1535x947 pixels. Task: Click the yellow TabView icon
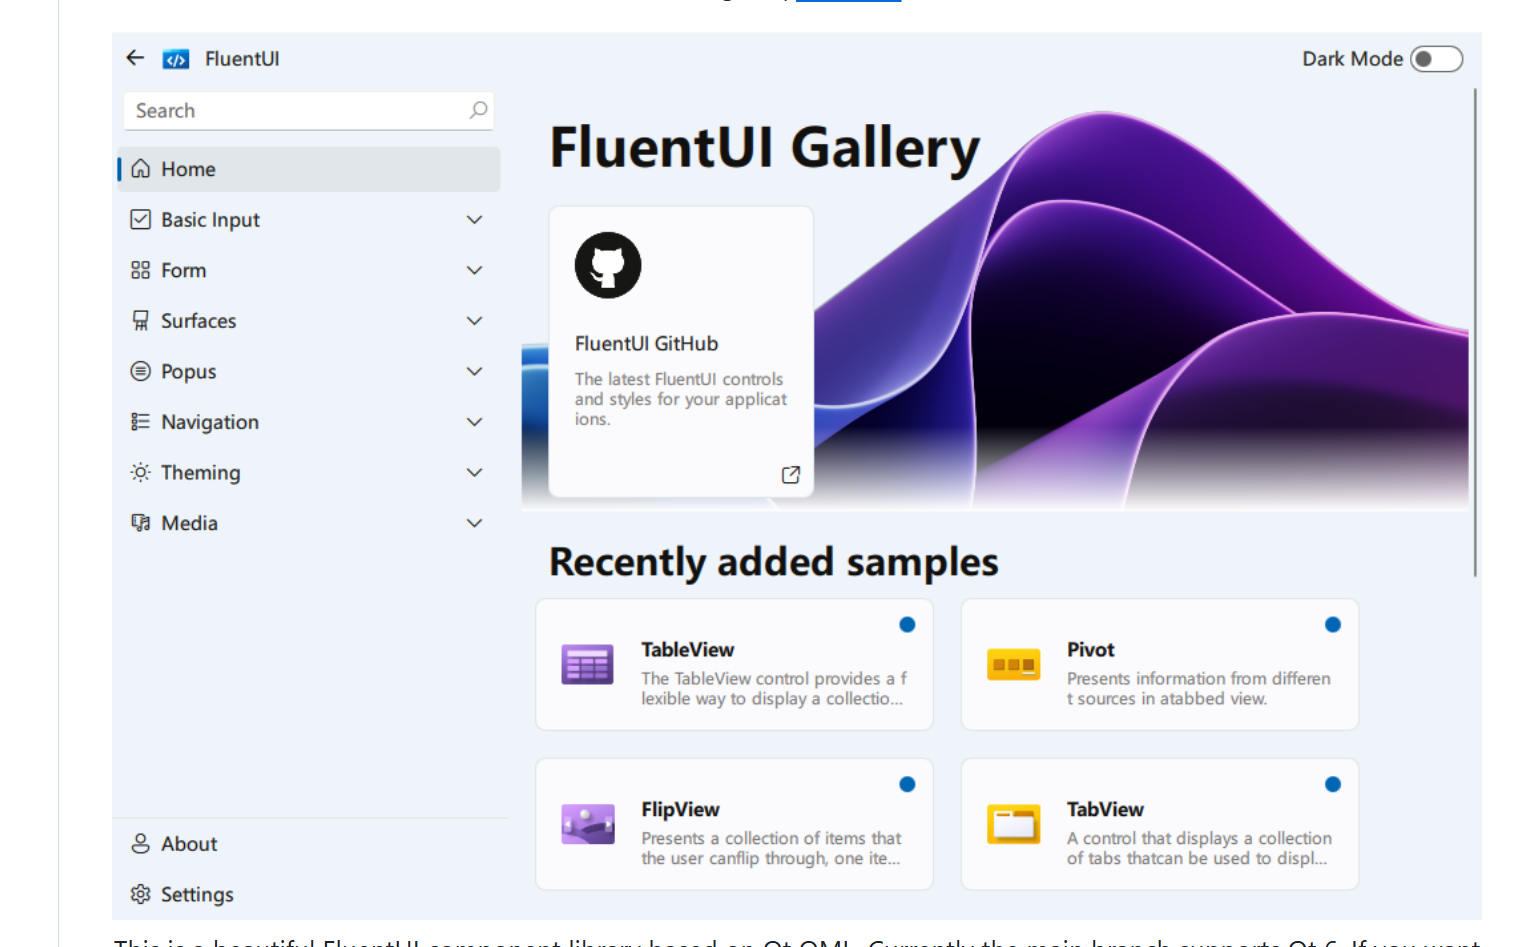pos(1014,824)
